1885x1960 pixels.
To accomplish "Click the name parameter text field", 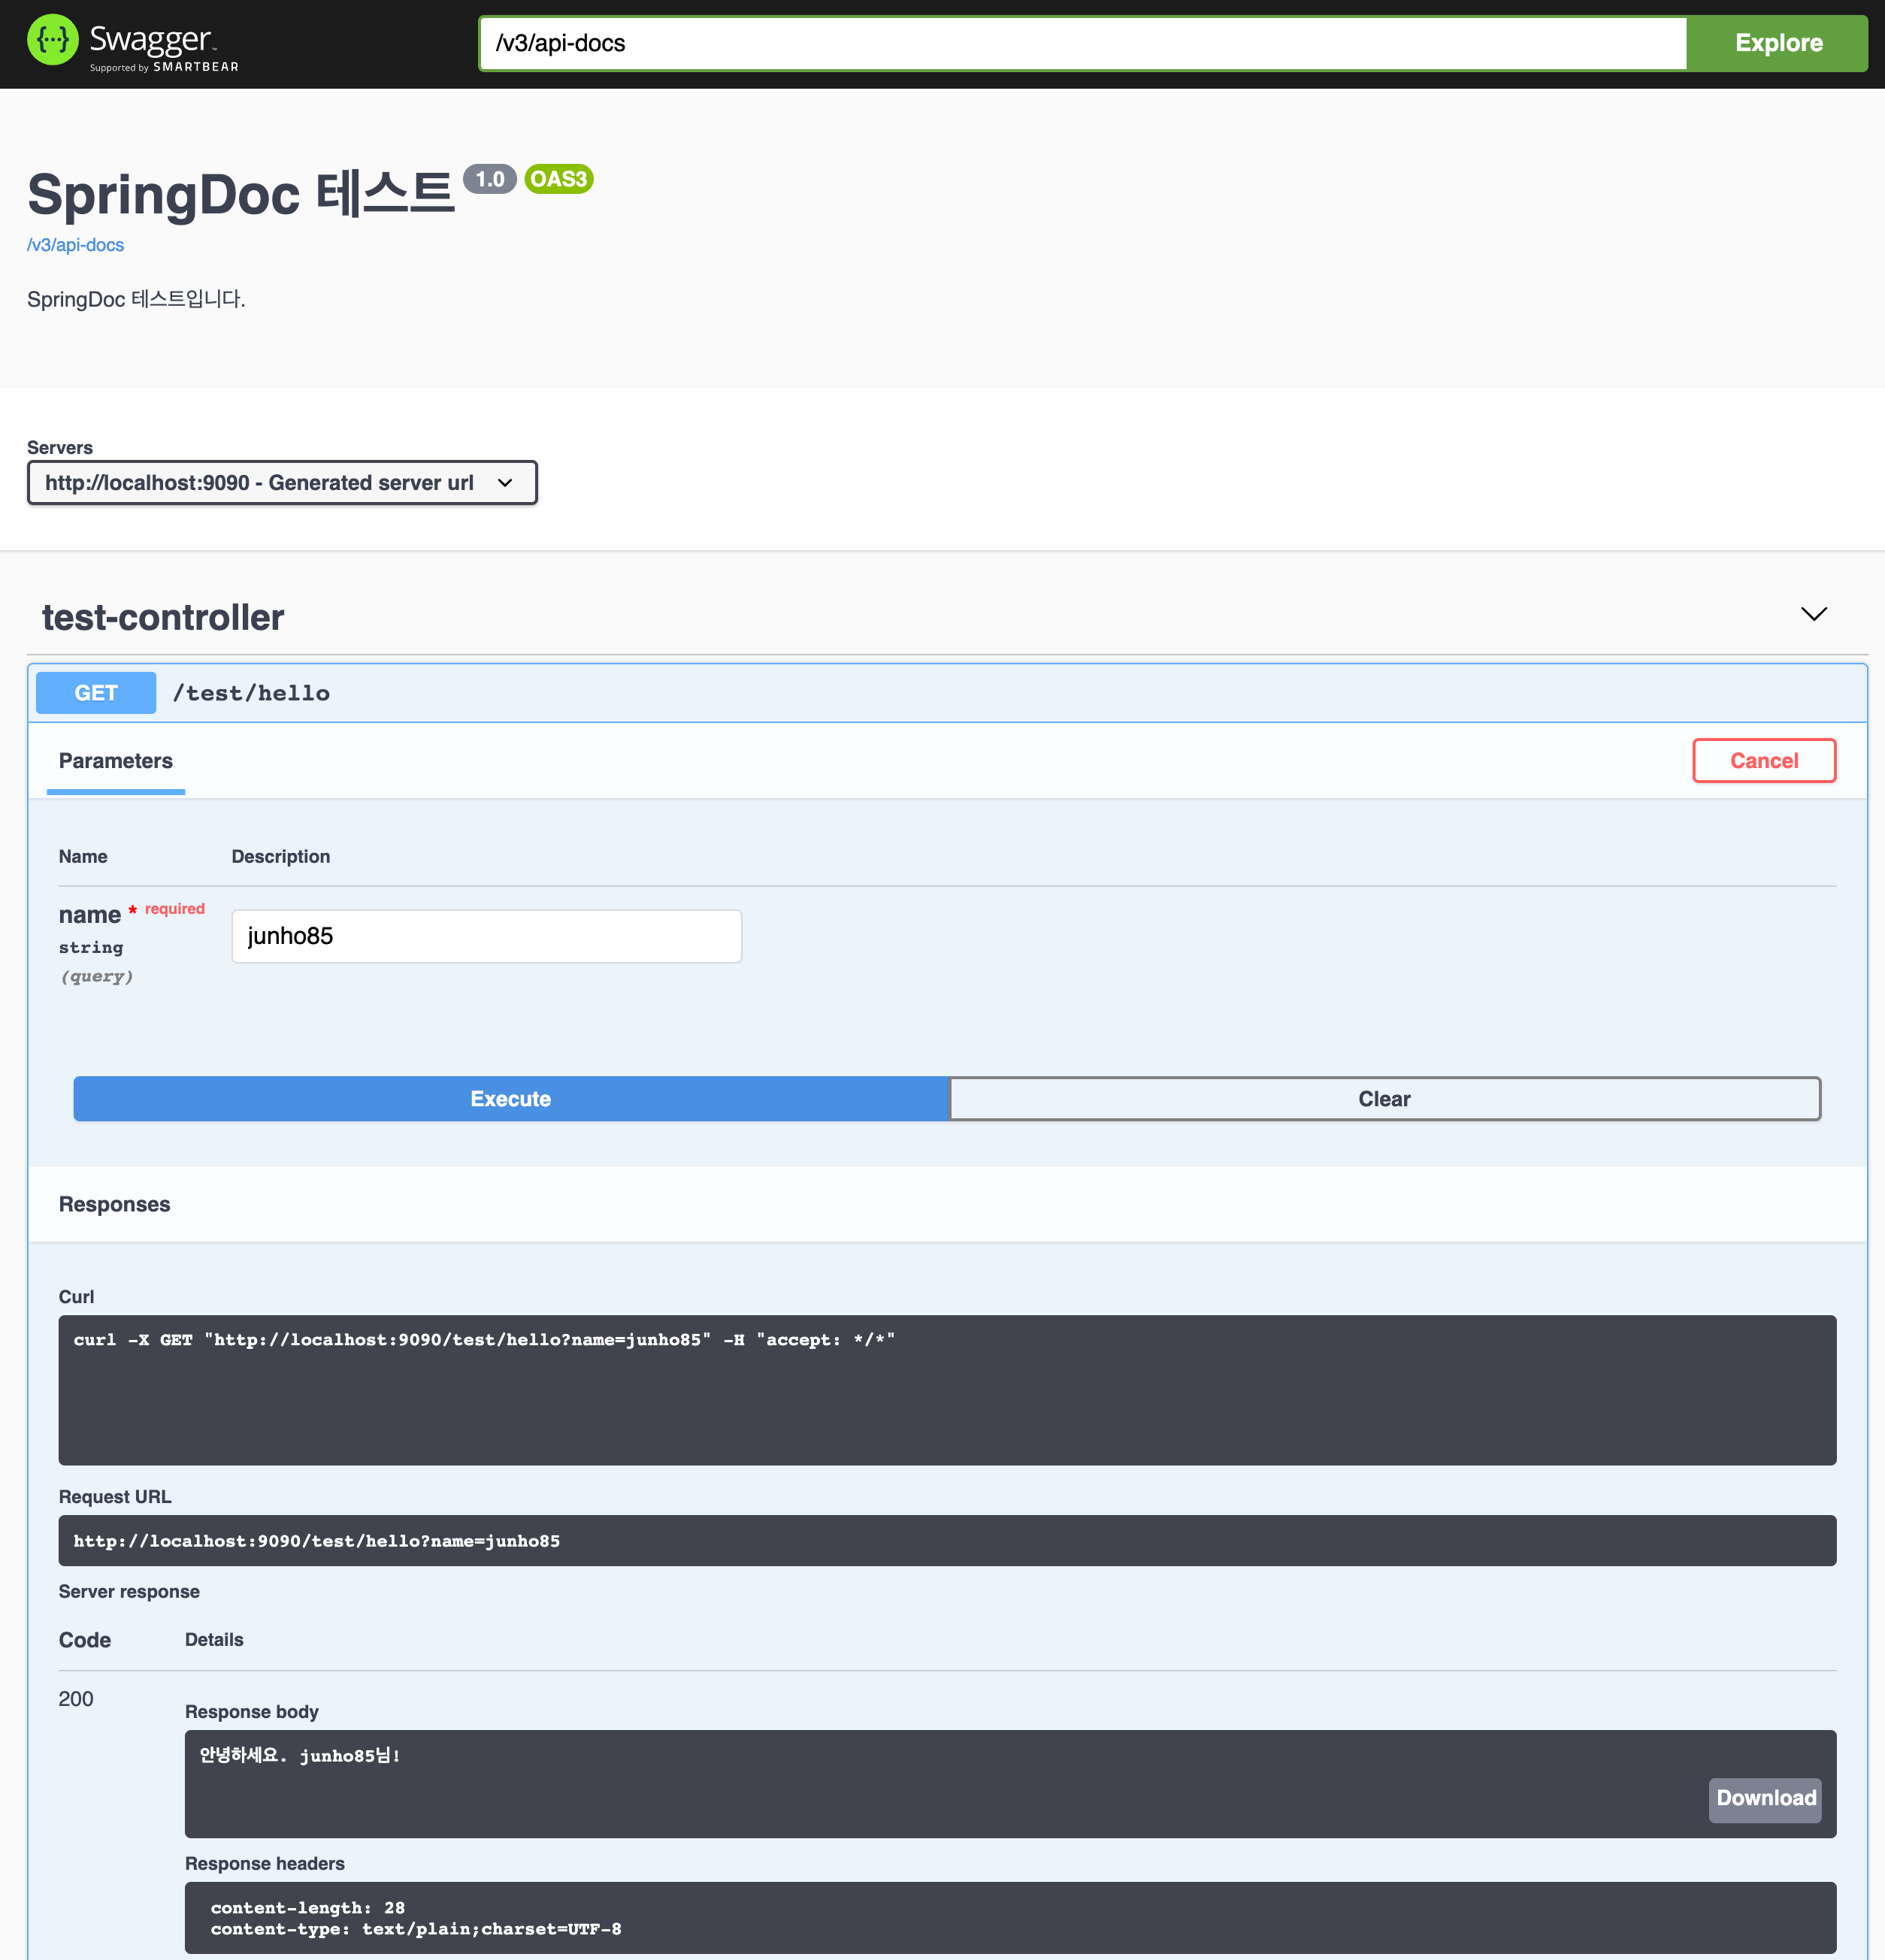I will click(486, 936).
